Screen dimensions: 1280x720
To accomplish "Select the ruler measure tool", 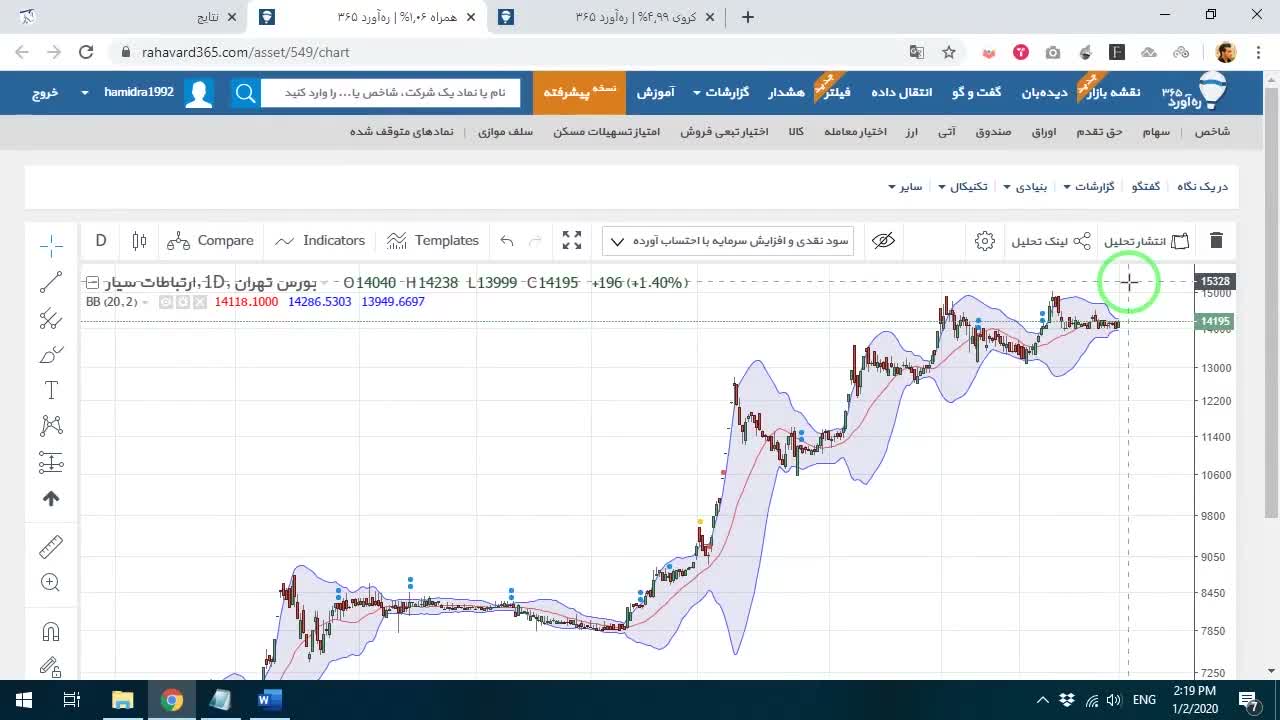I will click(x=51, y=546).
